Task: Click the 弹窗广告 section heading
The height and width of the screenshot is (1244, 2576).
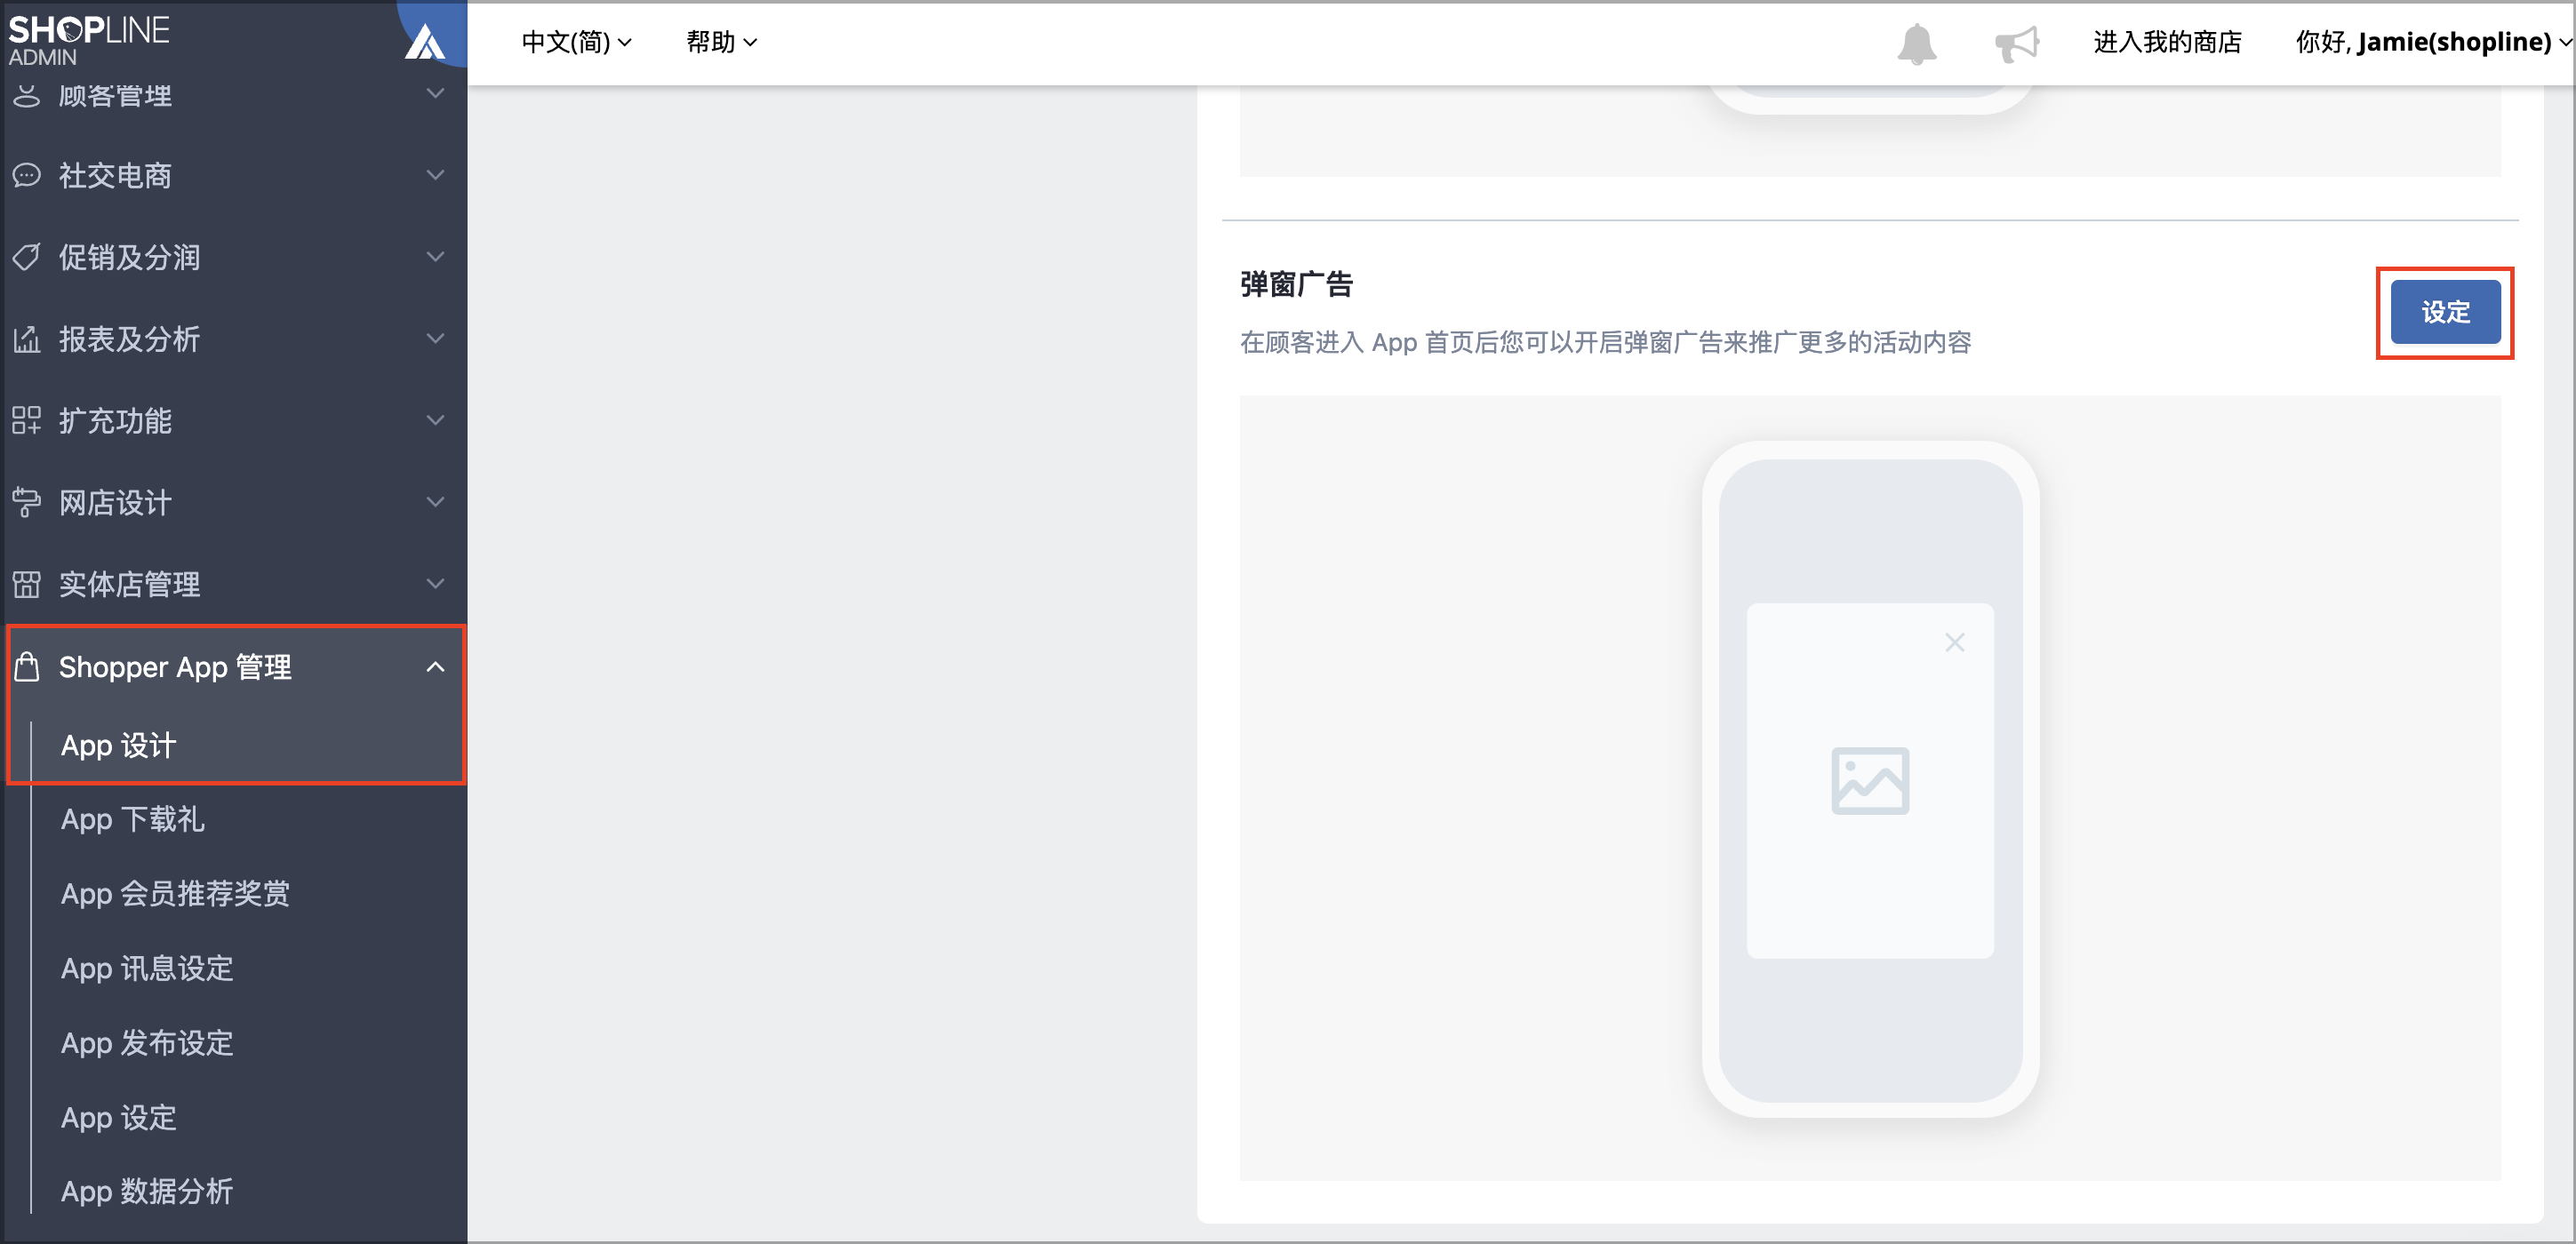Action: pos(1296,285)
